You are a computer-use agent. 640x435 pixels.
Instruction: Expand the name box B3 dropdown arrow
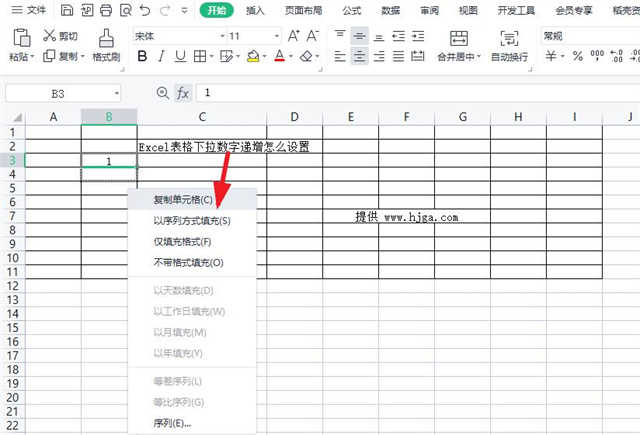coord(117,94)
